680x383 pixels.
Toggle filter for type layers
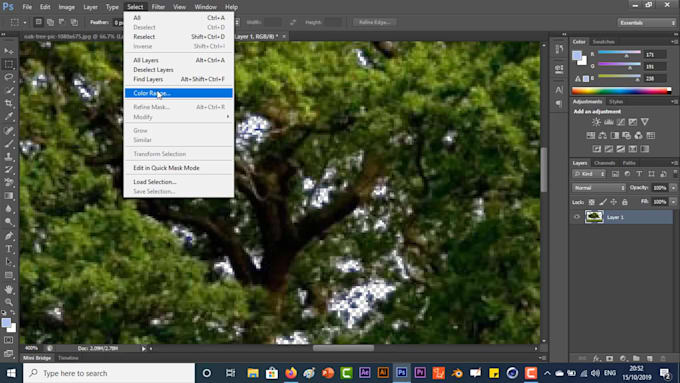pos(639,174)
